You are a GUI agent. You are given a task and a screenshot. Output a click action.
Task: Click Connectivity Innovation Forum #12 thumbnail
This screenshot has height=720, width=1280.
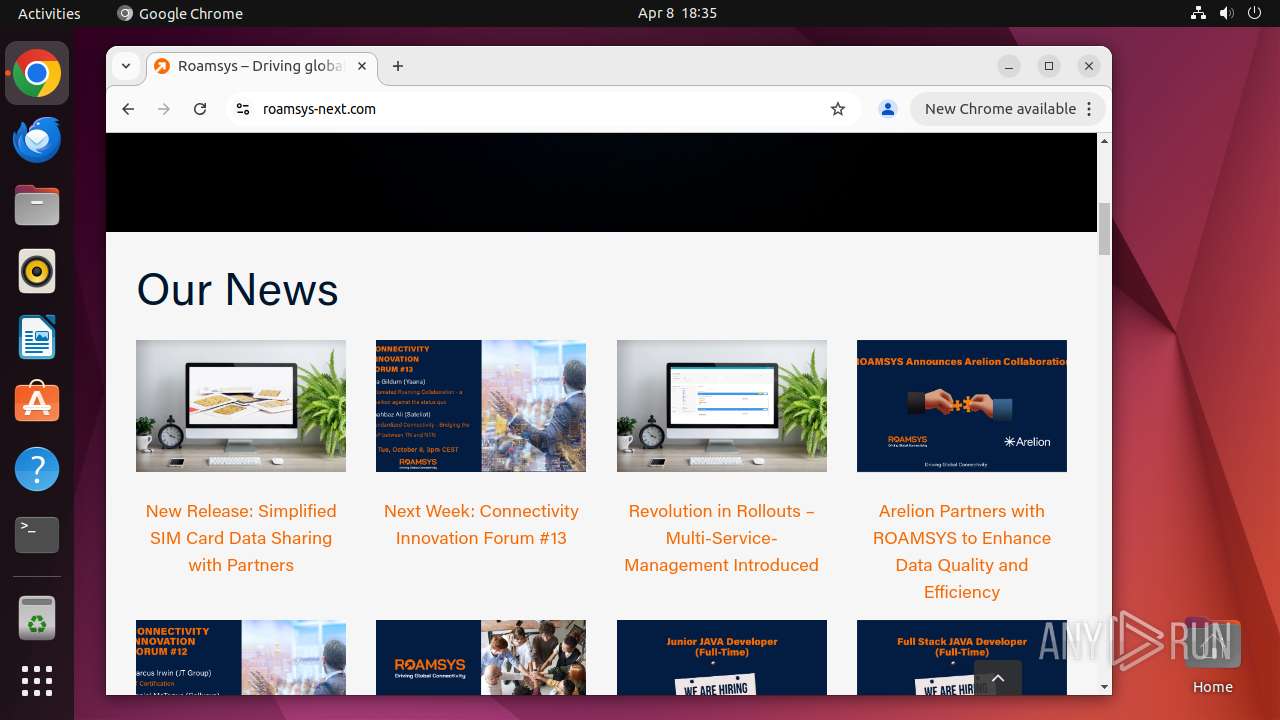pyautogui.click(x=241, y=657)
